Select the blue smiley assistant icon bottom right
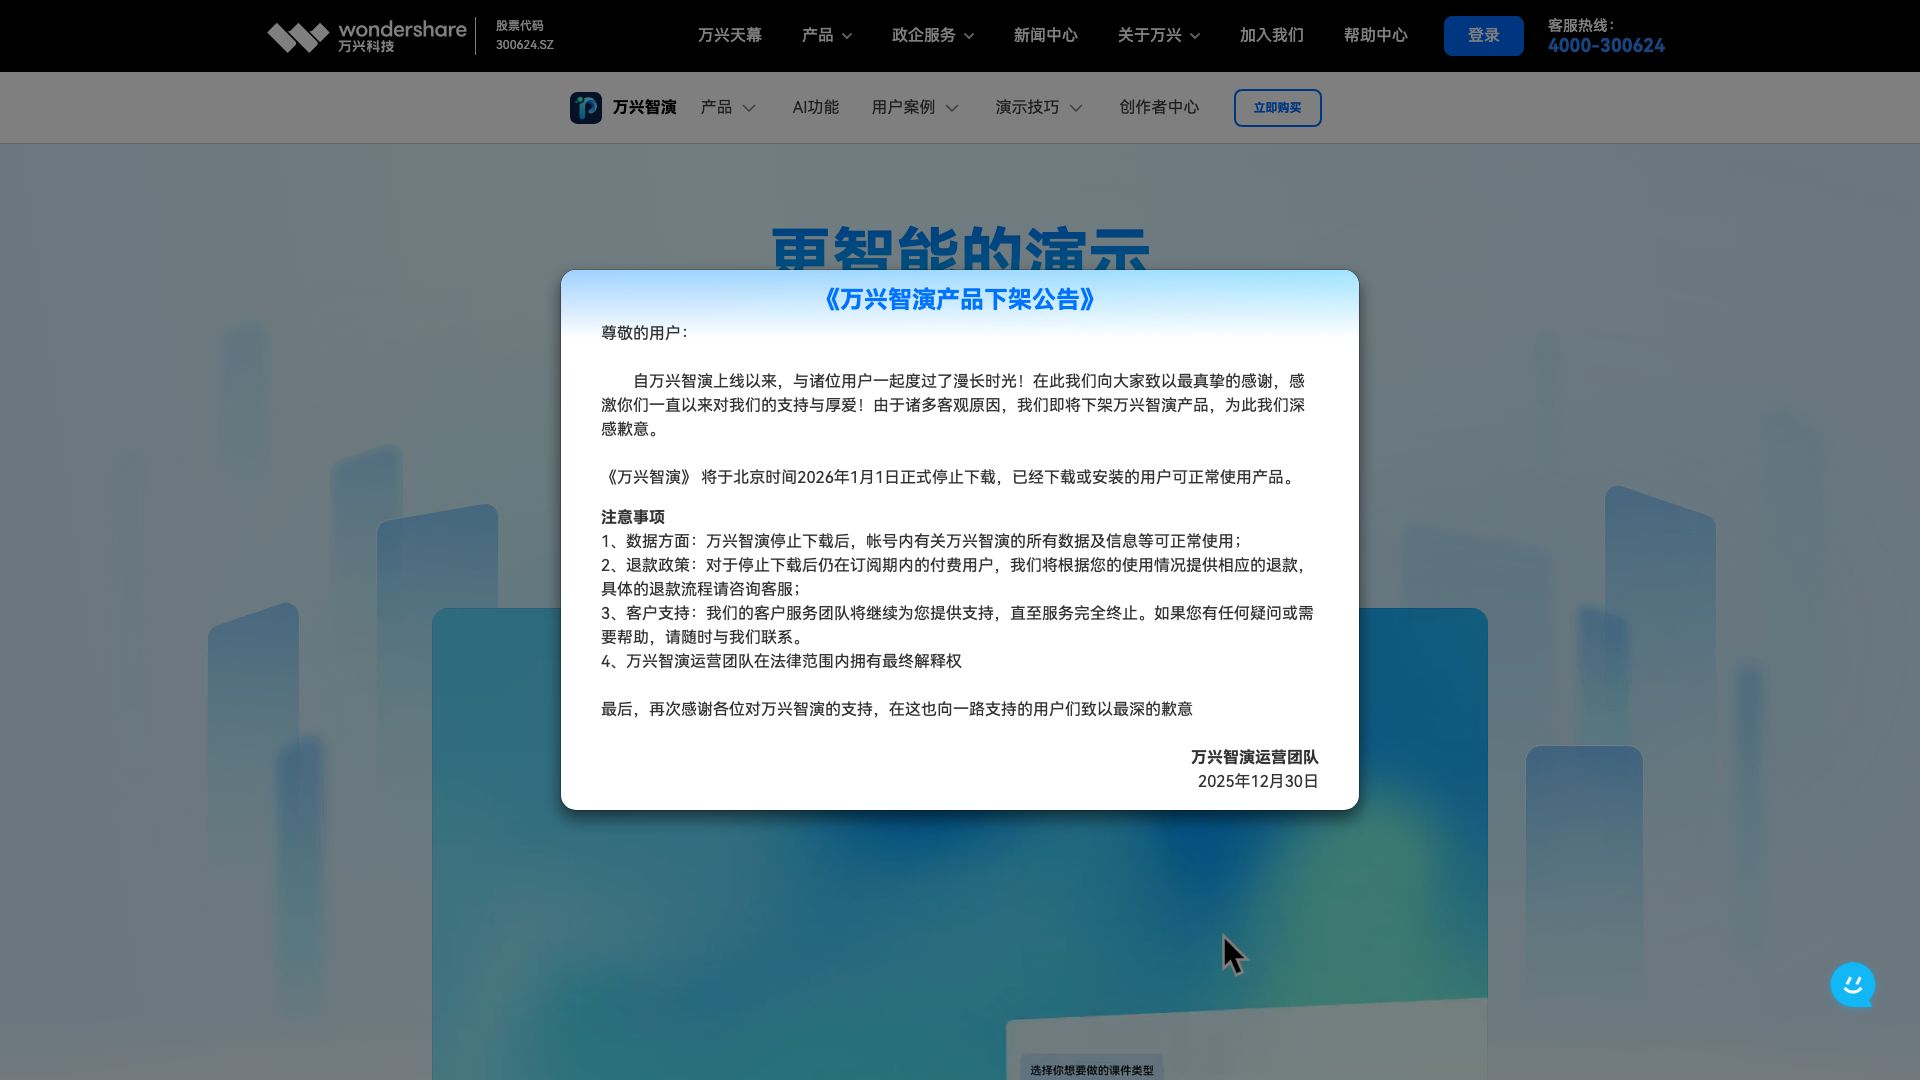1920x1080 pixels. coord(1853,984)
